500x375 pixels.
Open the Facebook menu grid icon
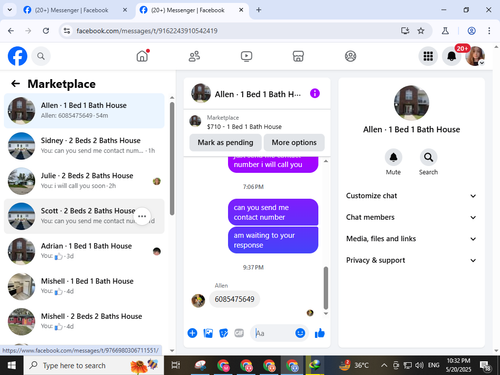tap(428, 56)
